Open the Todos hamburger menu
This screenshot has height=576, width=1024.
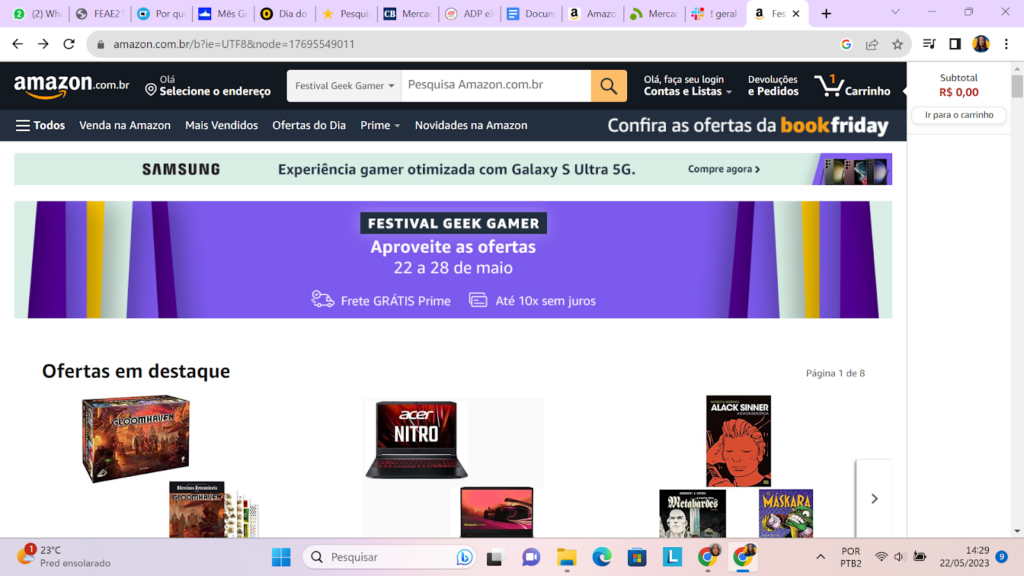40,125
